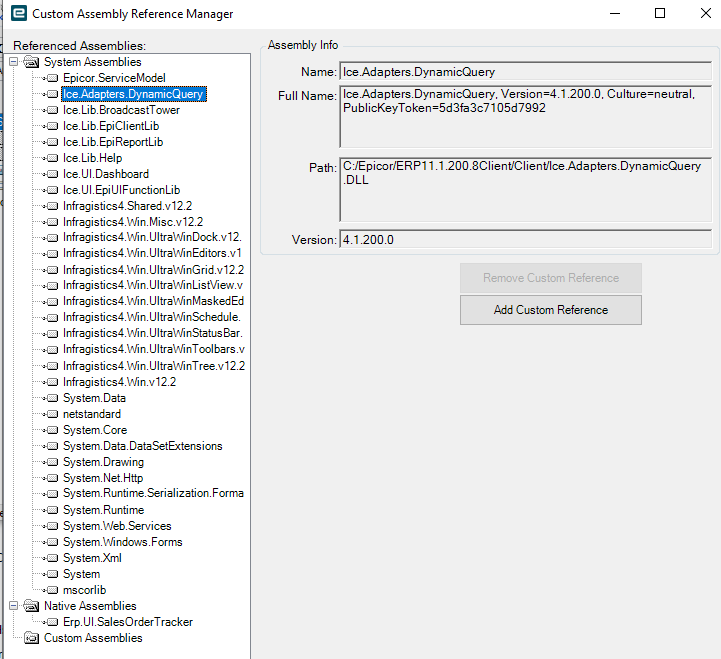Select the Ice.Lib.EpiClientLib entry
The image size is (721, 659).
[111, 126]
